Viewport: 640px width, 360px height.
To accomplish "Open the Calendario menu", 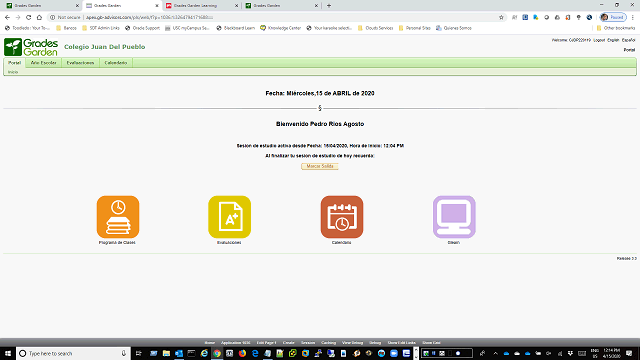I will [116, 63].
